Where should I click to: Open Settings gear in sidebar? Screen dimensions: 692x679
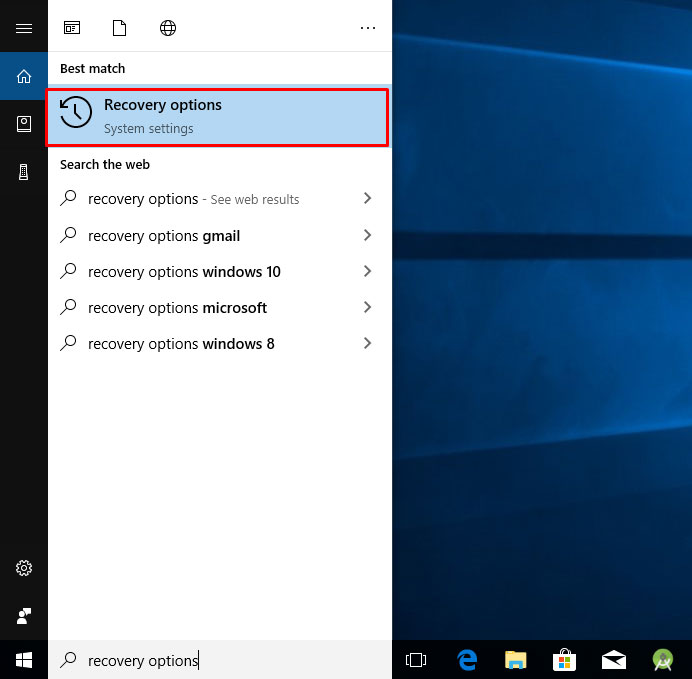point(24,568)
